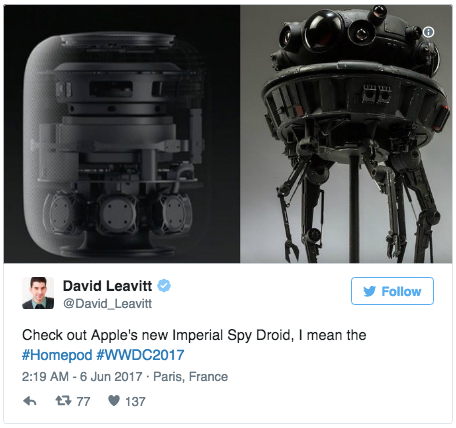Image resolution: width=456 pixels, height=428 pixels.
Task: Click the blue verified badge
Action: (x=164, y=286)
